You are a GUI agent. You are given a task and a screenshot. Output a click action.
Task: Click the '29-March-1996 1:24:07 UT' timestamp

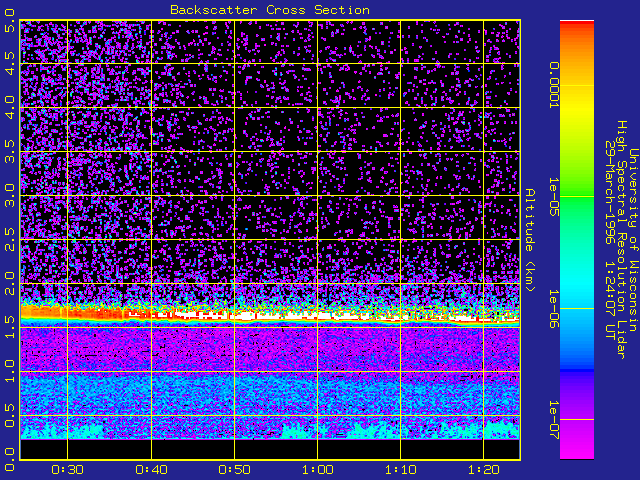coord(610,240)
